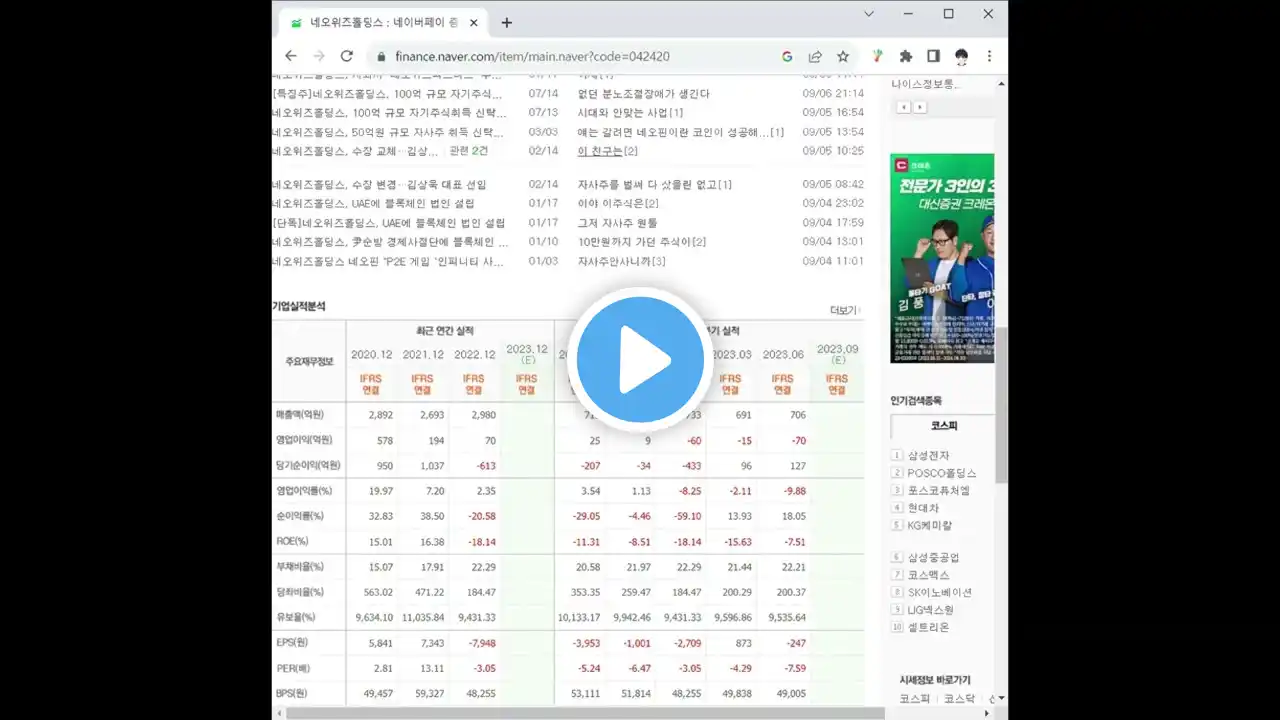Open the 더보기 link for 기업실적분석
The width and height of the screenshot is (1280, 720).
[844, 310]
